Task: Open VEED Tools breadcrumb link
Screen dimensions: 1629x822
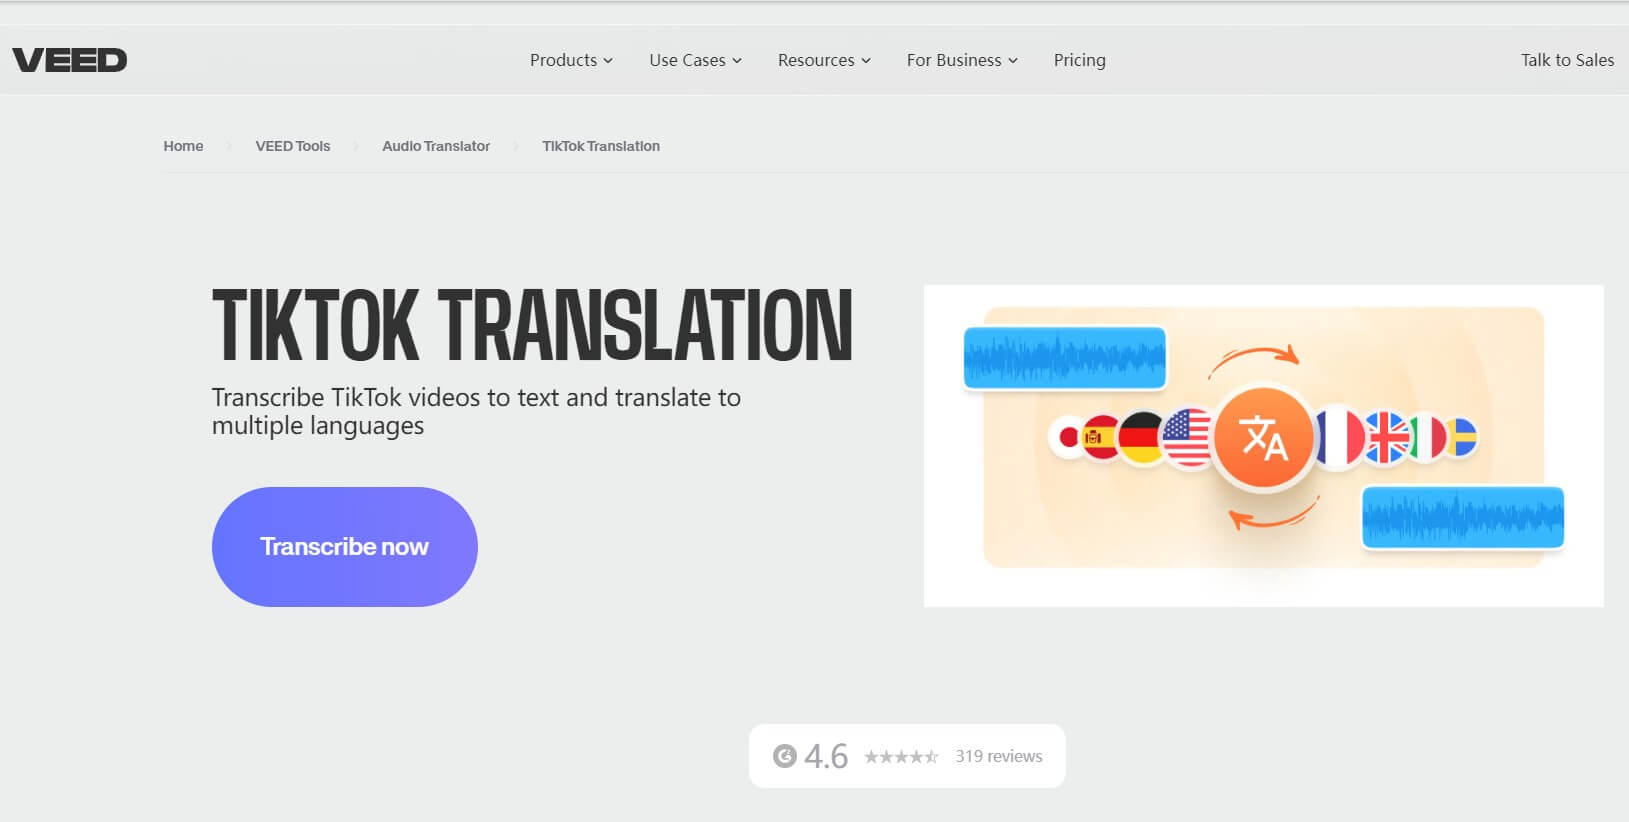Action: [293, 146]
